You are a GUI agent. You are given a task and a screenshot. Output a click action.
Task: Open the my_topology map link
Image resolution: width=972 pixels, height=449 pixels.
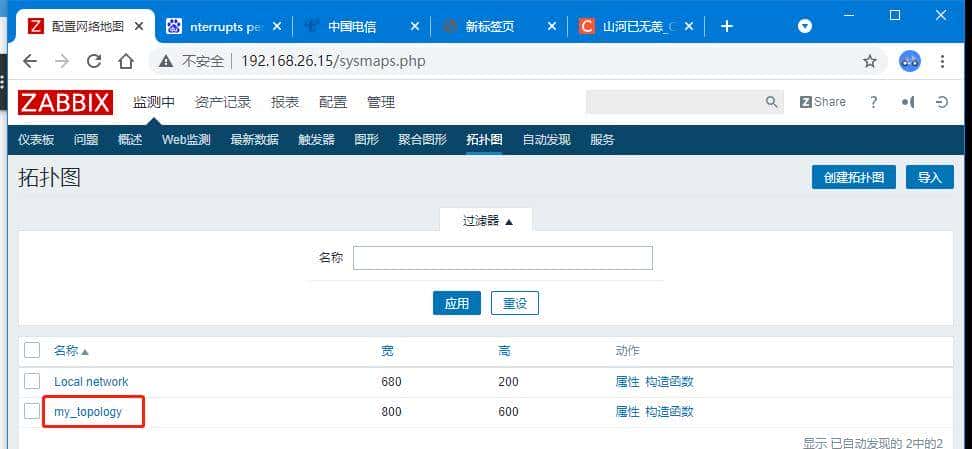tap(88, 411)
